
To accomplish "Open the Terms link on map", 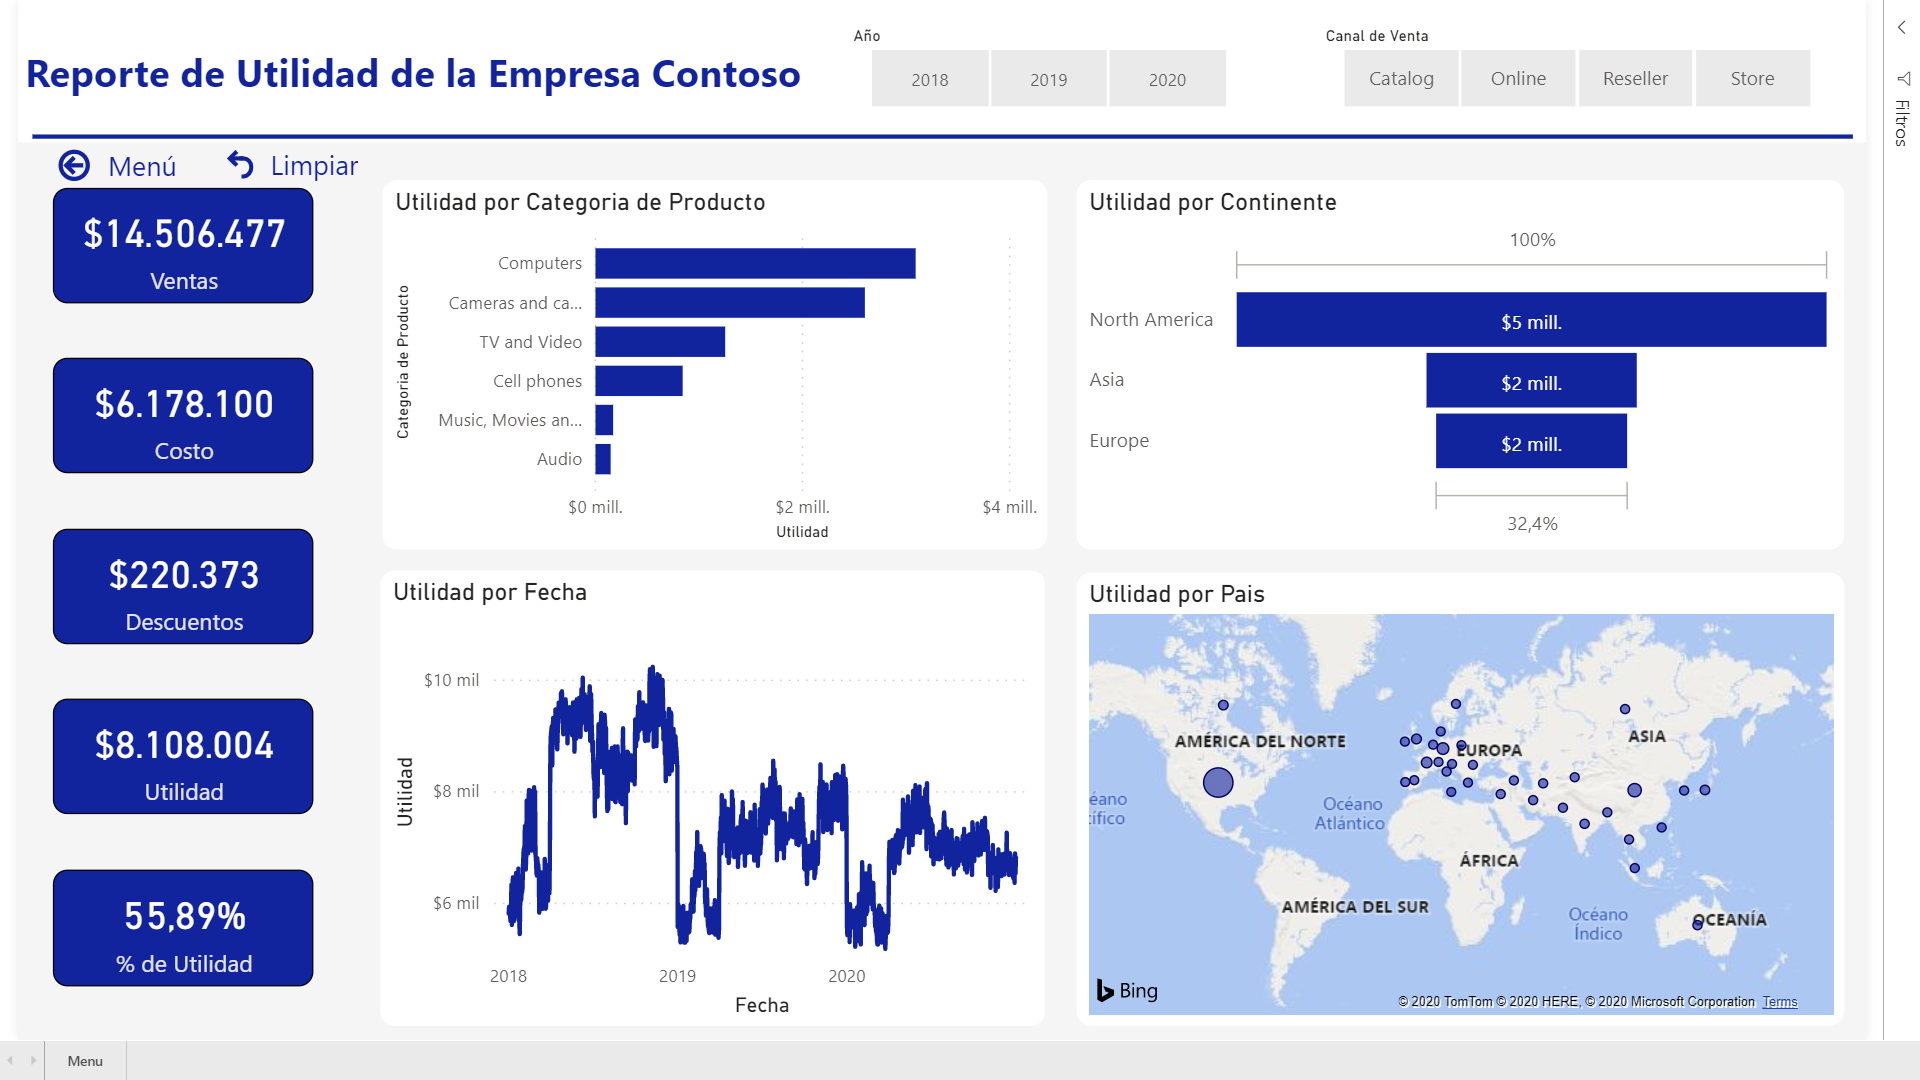I will (x=1779, y=1001).
